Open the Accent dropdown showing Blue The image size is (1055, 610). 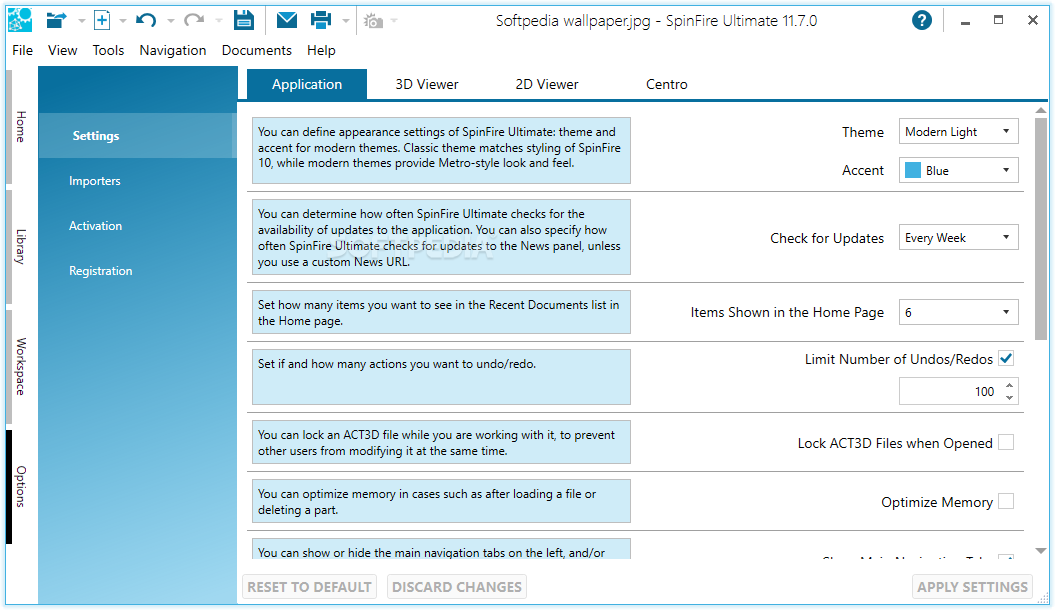958,170
